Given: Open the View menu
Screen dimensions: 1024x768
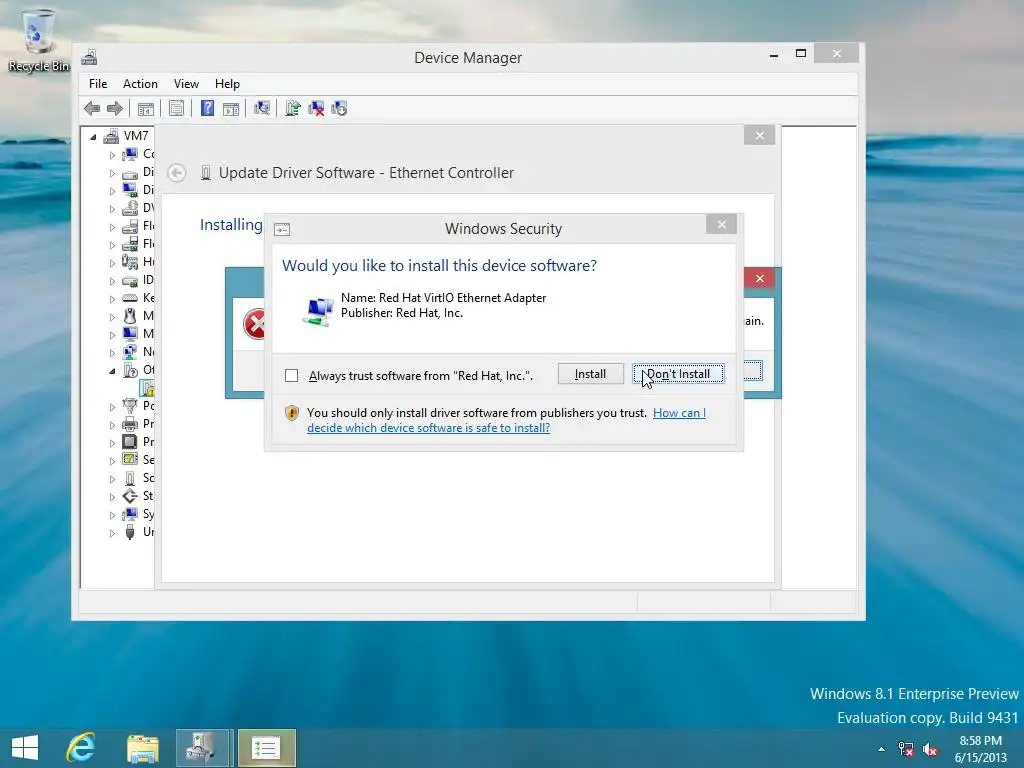Looking at the screenshot, I should 186,84.
